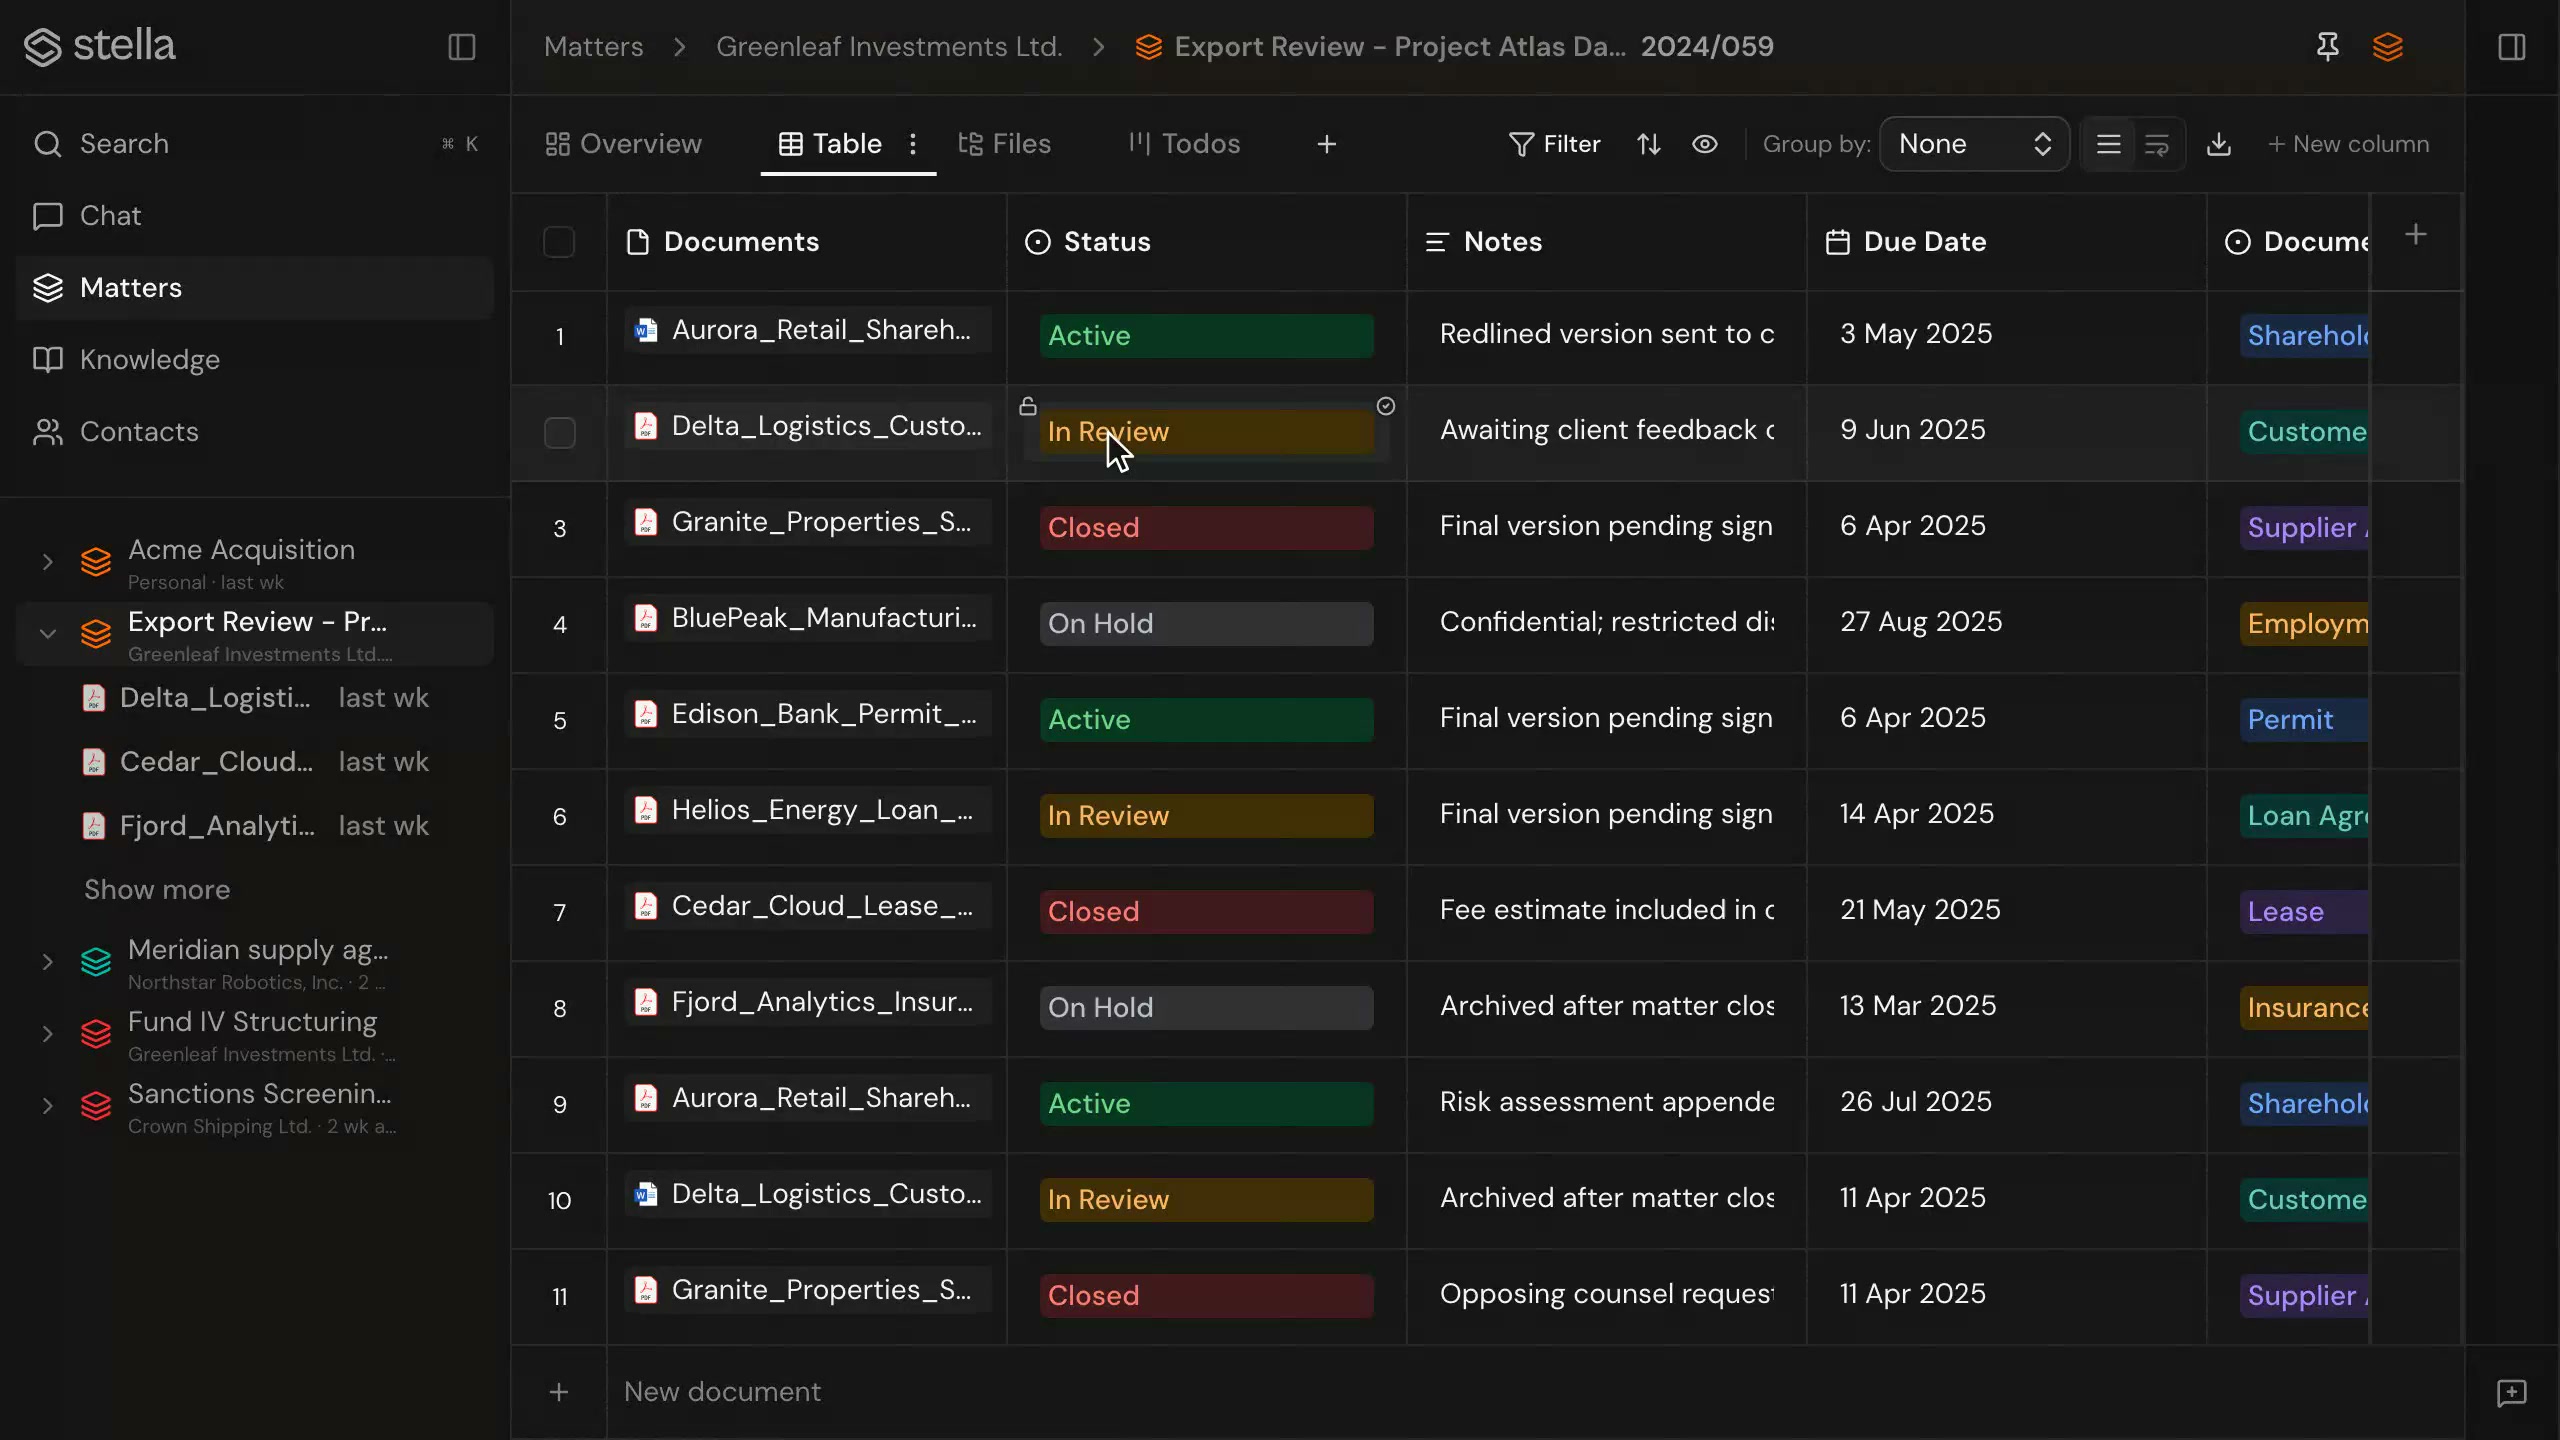This screenshot has height=1440, width=2560.
Task: Open status dropdown for Aurora_Retail row 1
Action: click(1206, 336)
